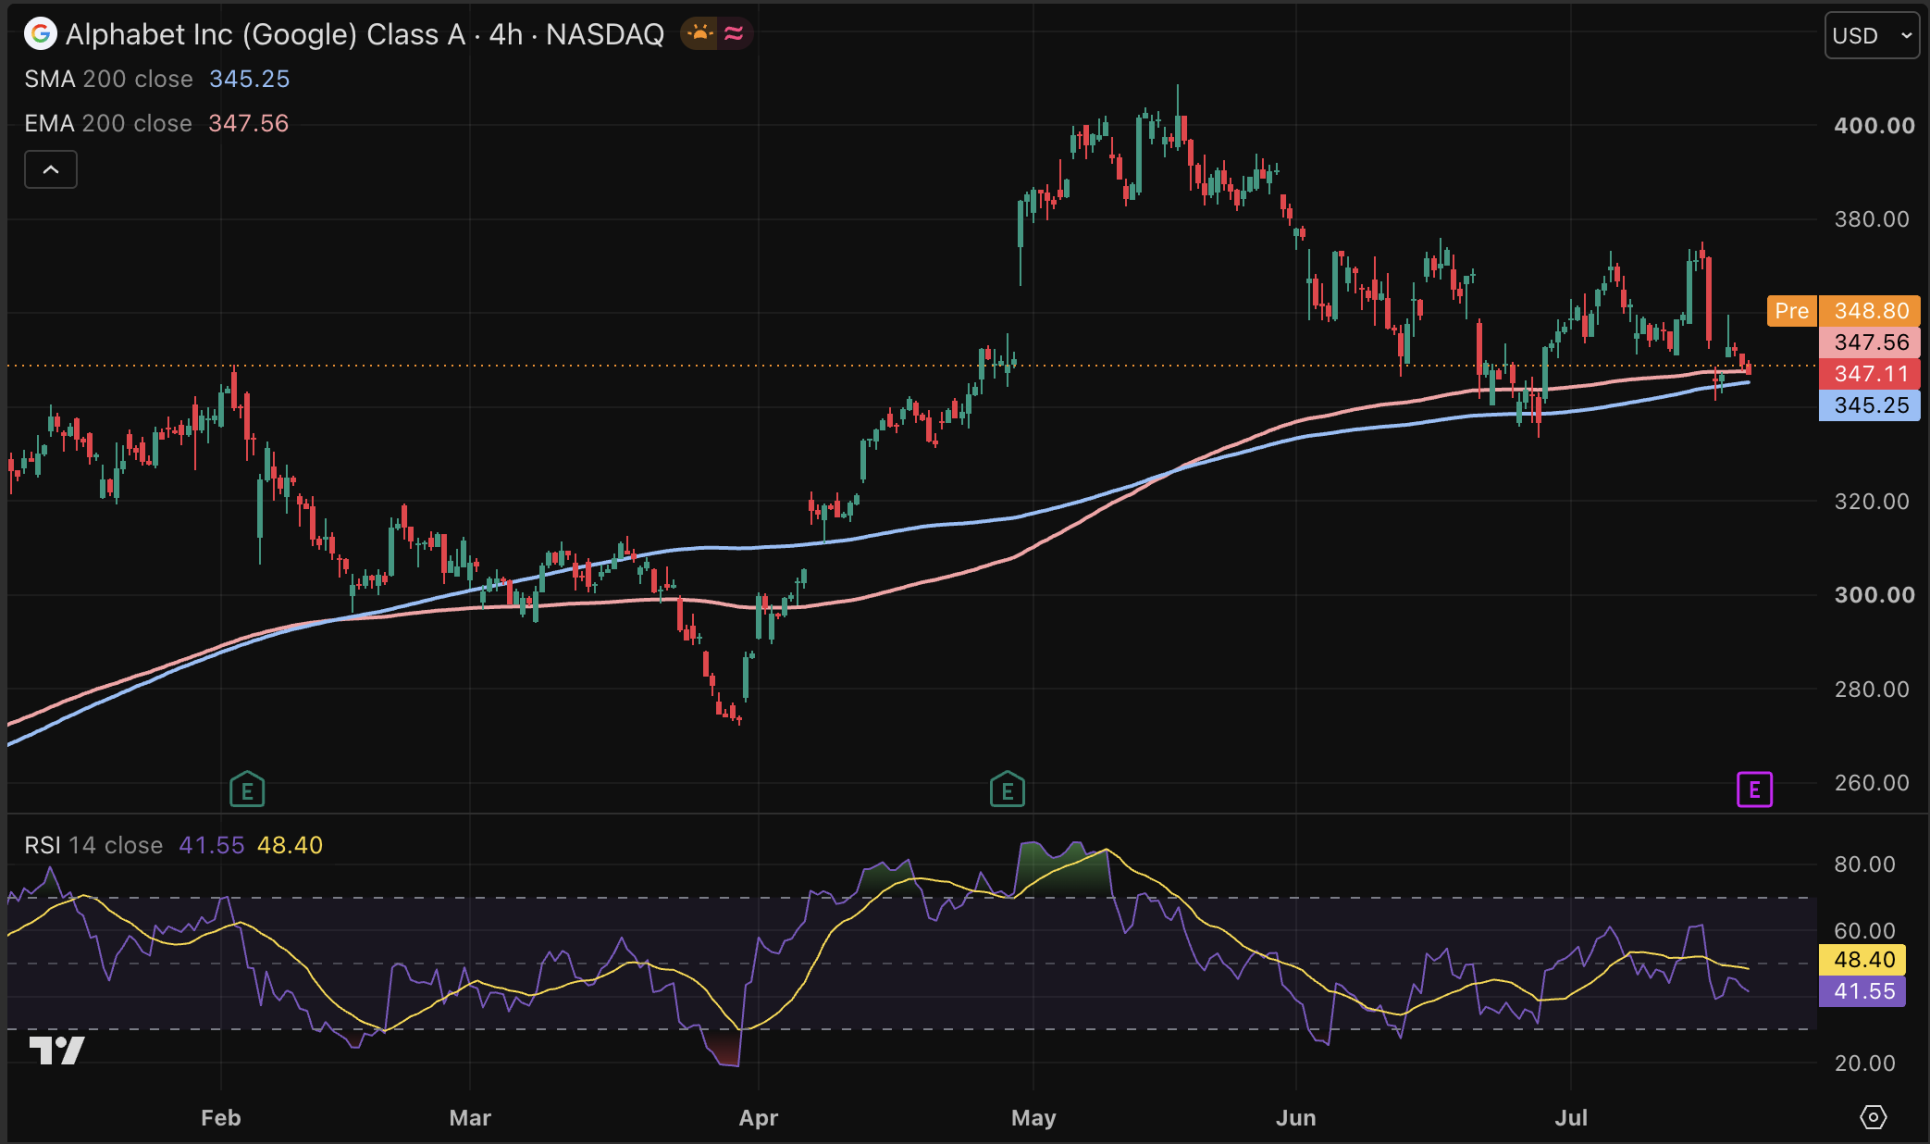Click the Feb label on the time axis
Screen dimensions: 1930x1144
point(221,1118)
